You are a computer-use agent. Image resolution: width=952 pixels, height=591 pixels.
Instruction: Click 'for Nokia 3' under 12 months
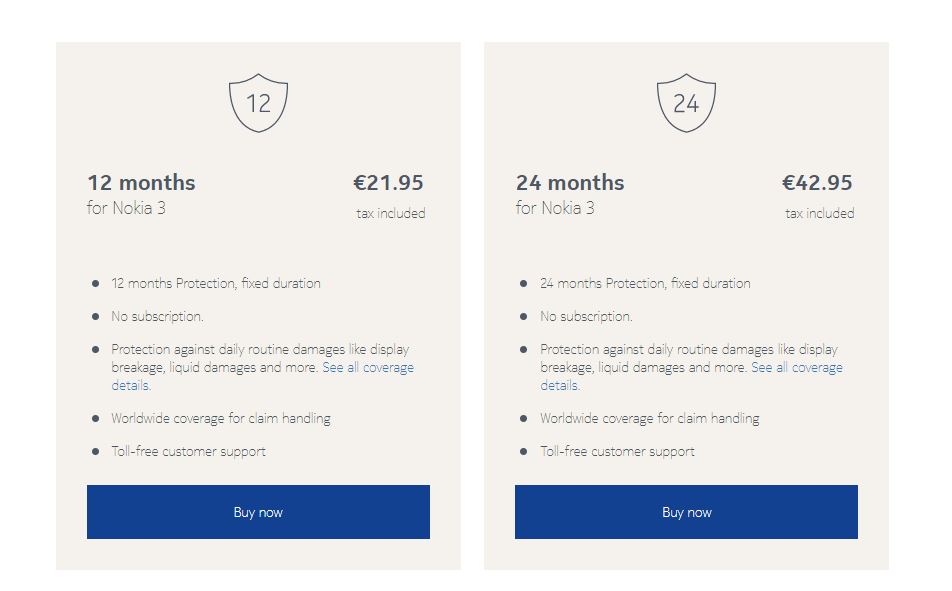pos(126,208)
